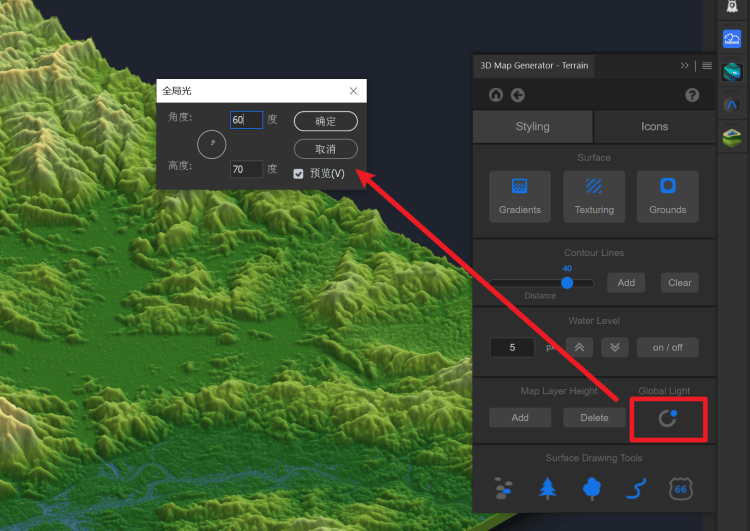Viewport: 750px width, 531px height.
Task: Click the Home icon in Terrain panel
Action: point(496,95)
